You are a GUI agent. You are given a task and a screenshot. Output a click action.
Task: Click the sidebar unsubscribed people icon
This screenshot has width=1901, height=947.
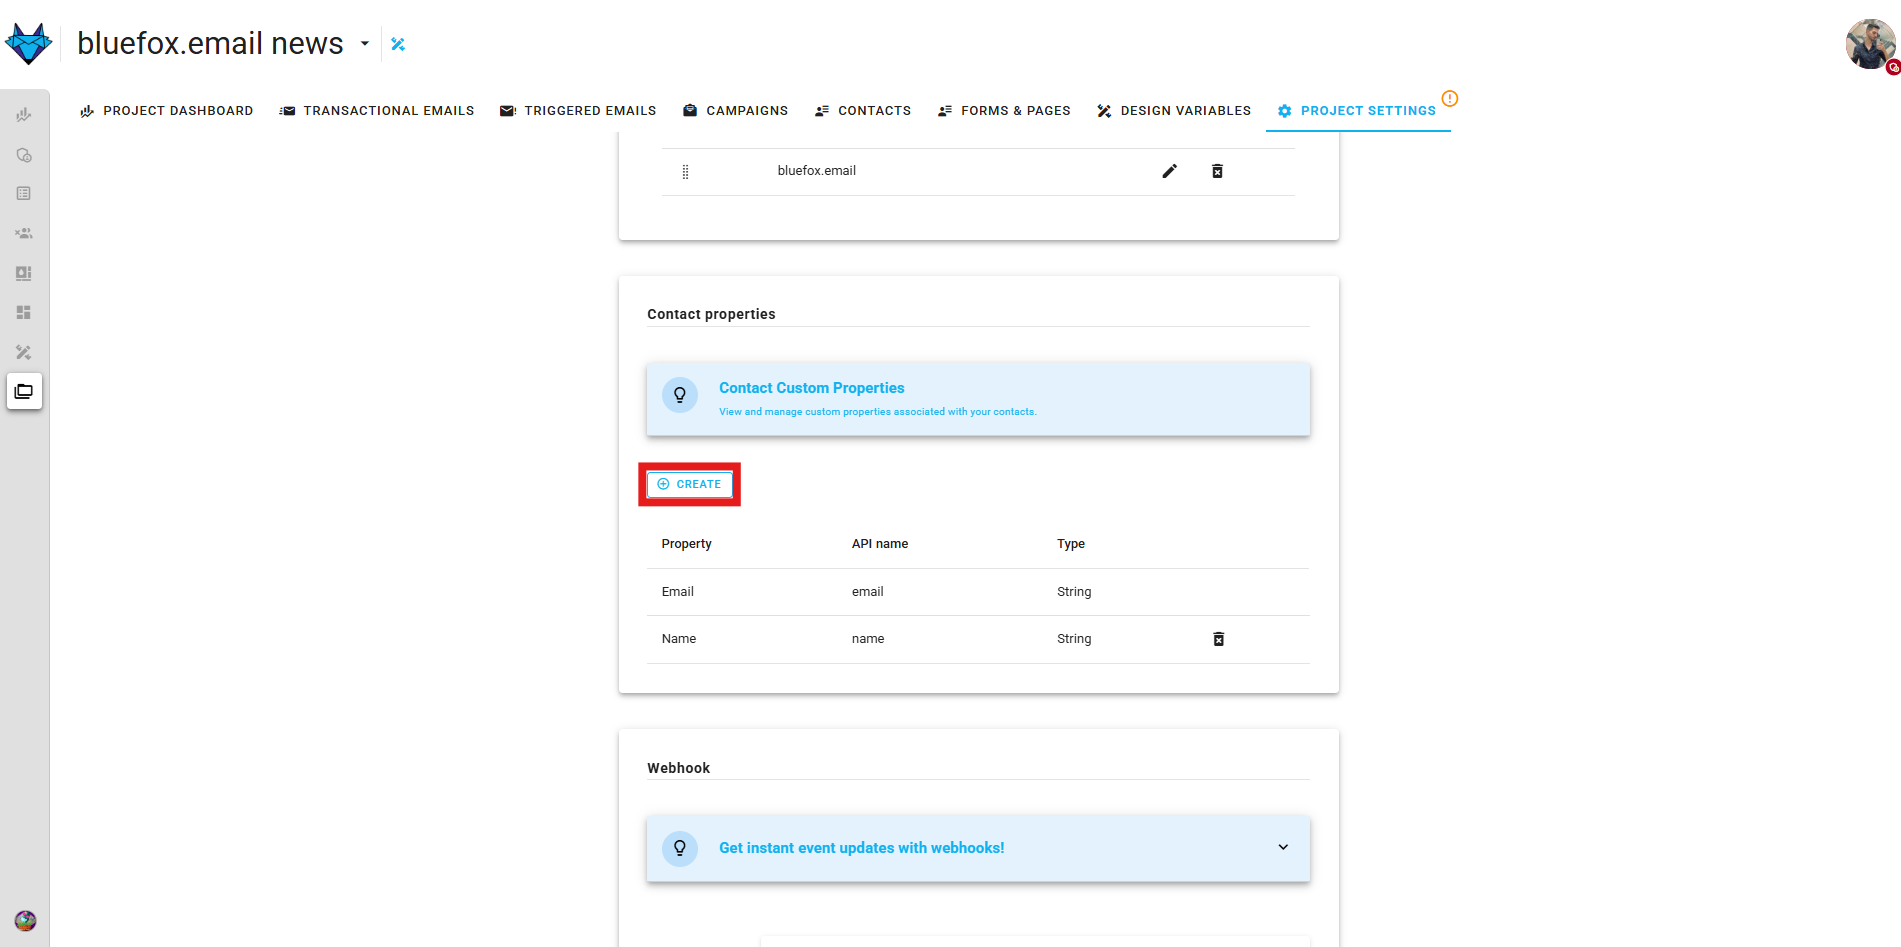click(x=24, y=233)
